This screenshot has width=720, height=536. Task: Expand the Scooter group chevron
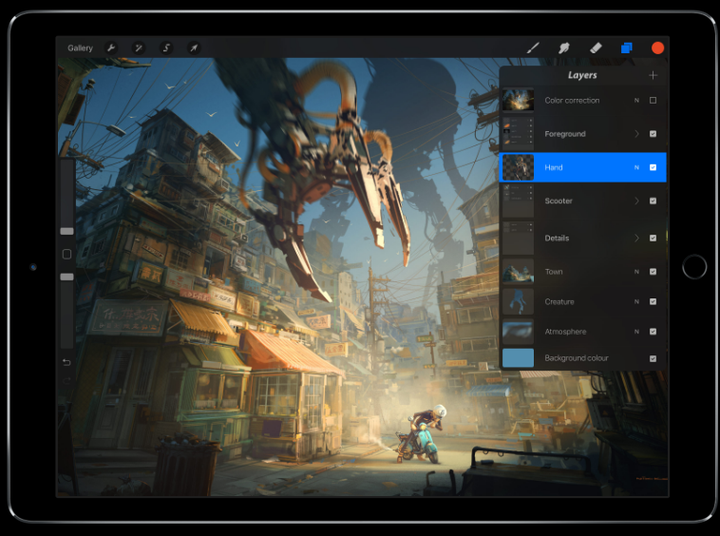tap(637, 201)
